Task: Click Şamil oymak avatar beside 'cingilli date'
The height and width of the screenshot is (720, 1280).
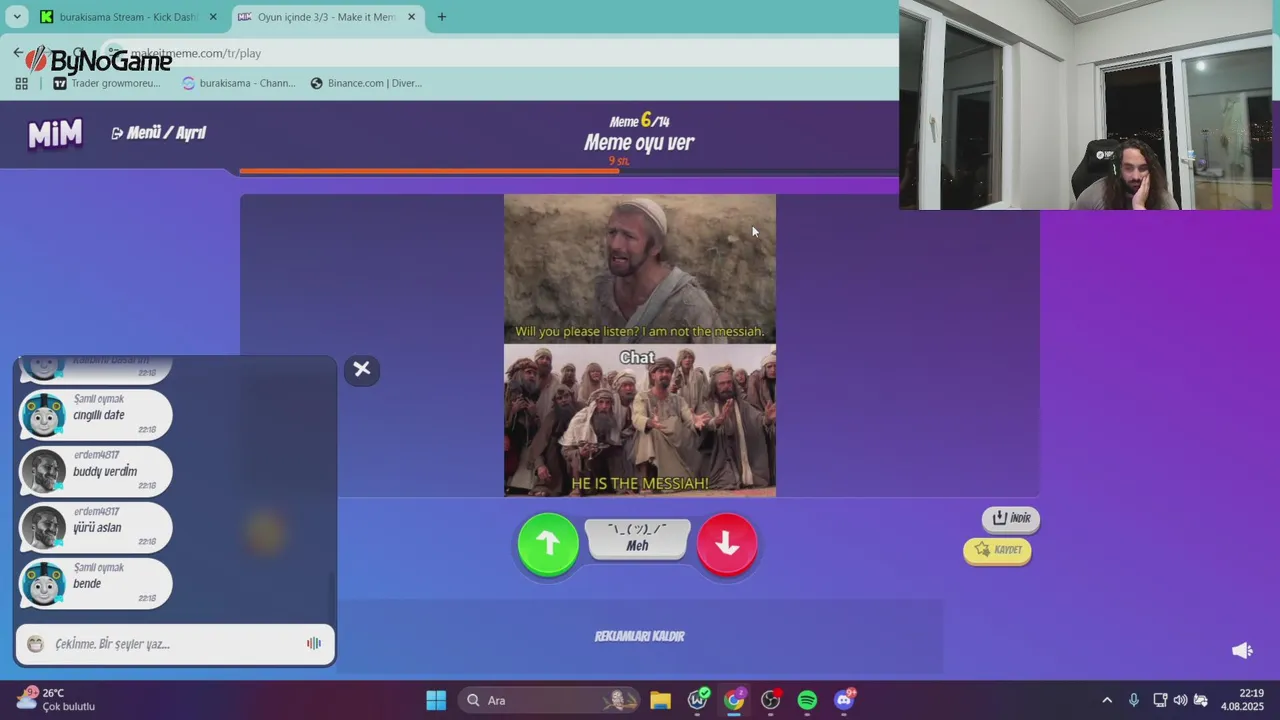Action: point(44,415)
